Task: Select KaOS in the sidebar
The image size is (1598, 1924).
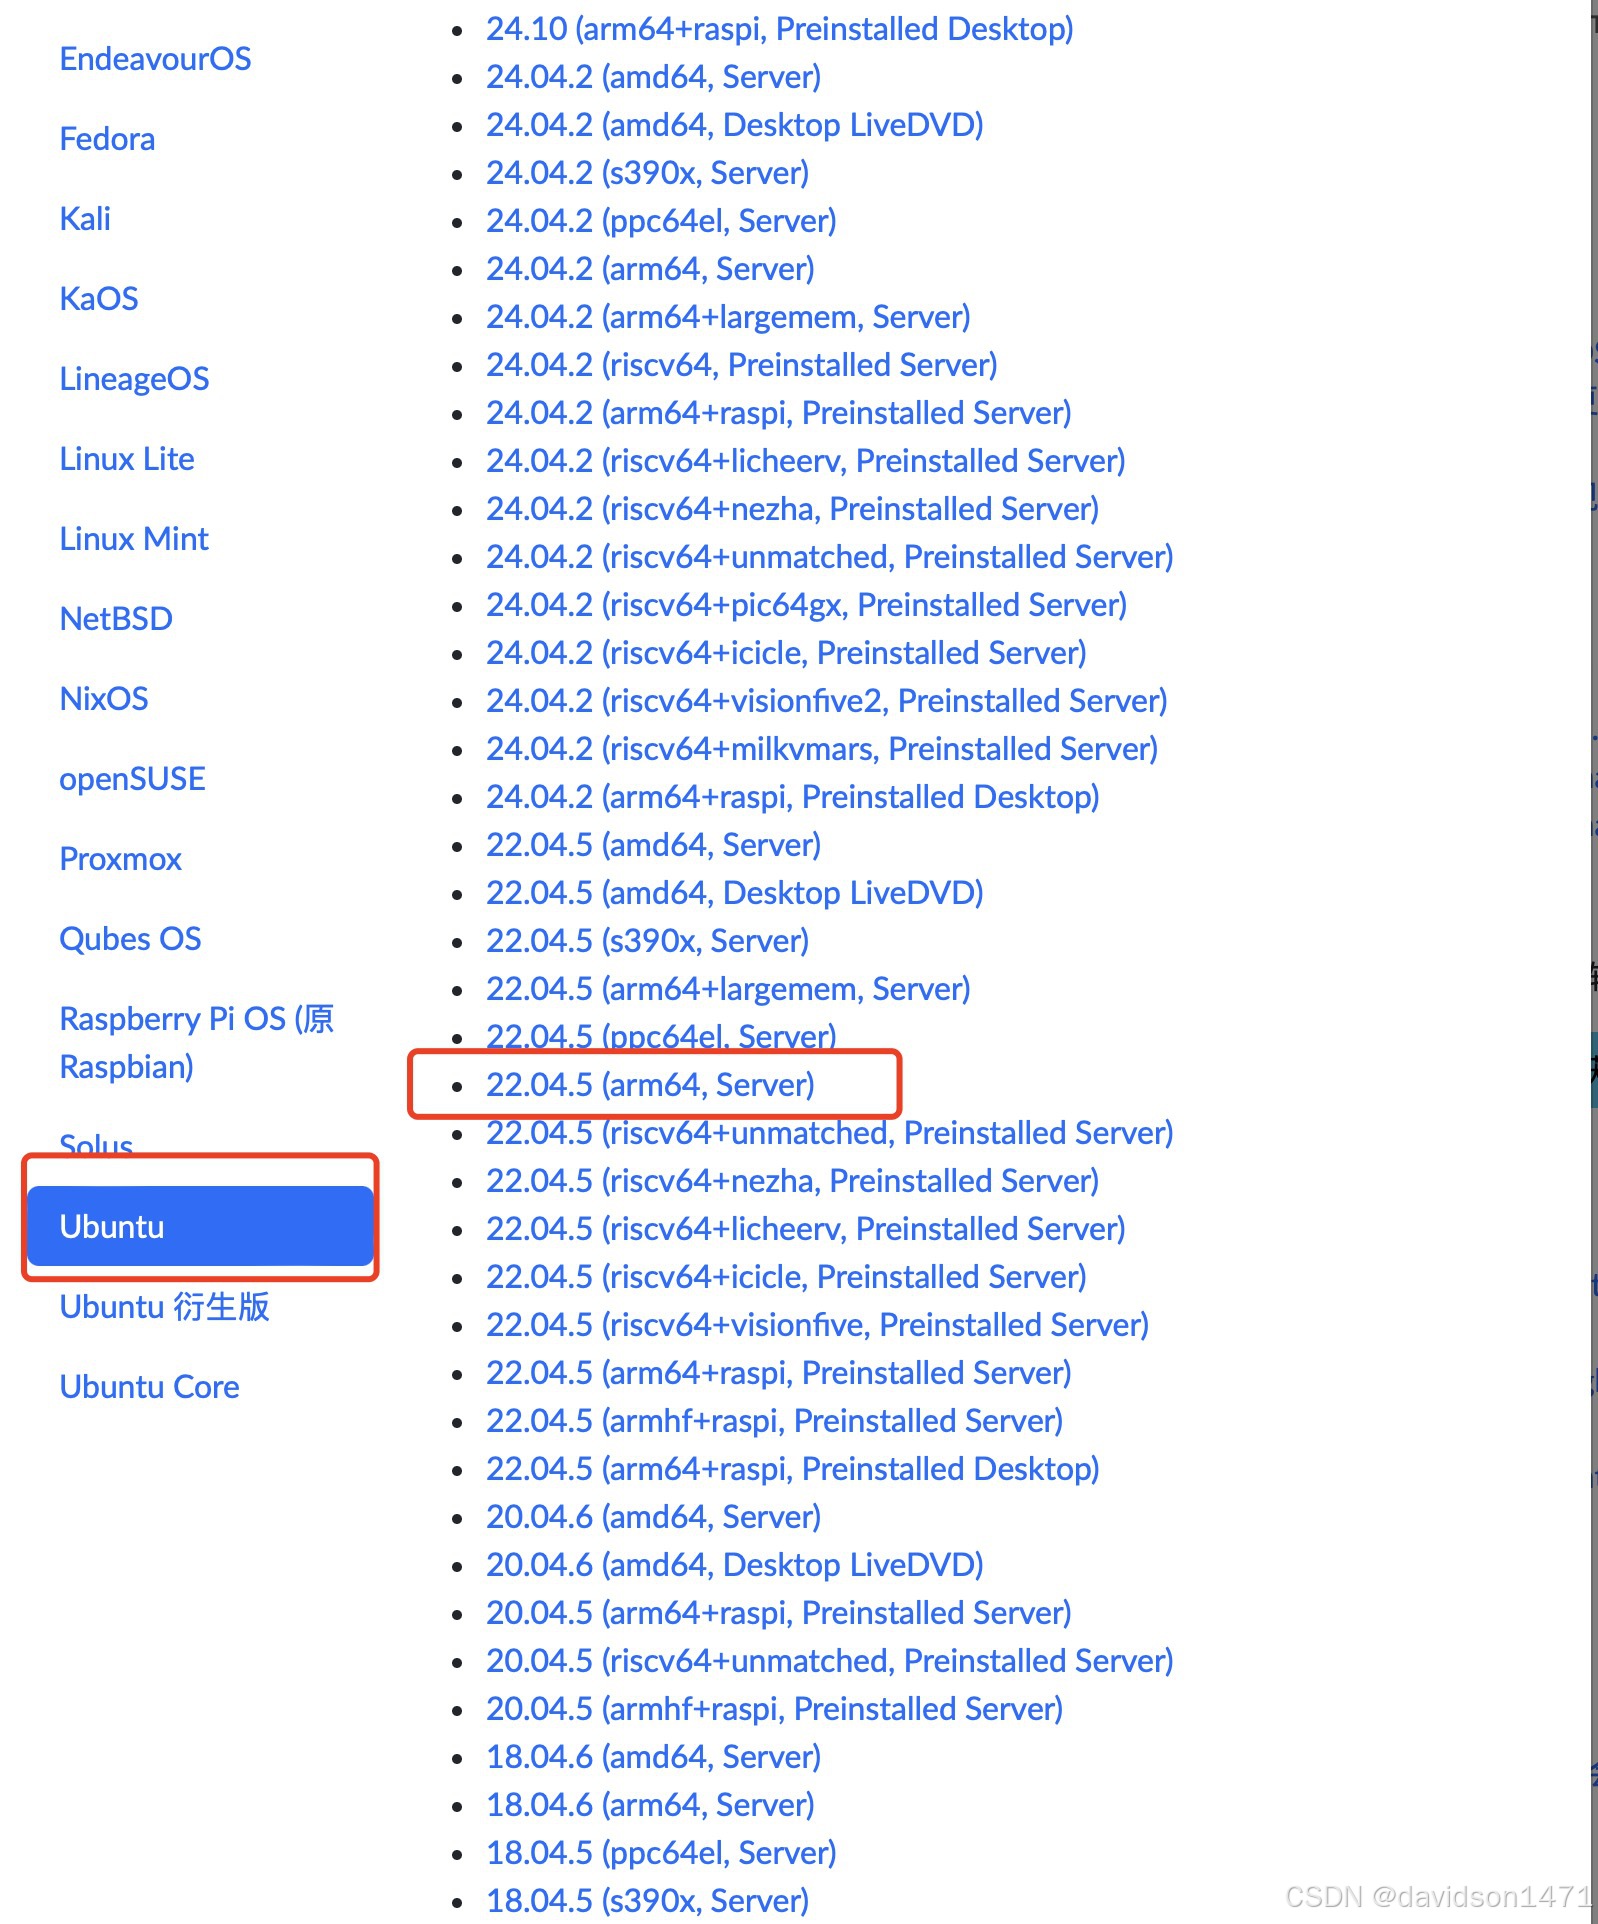Action: (99, 299)
